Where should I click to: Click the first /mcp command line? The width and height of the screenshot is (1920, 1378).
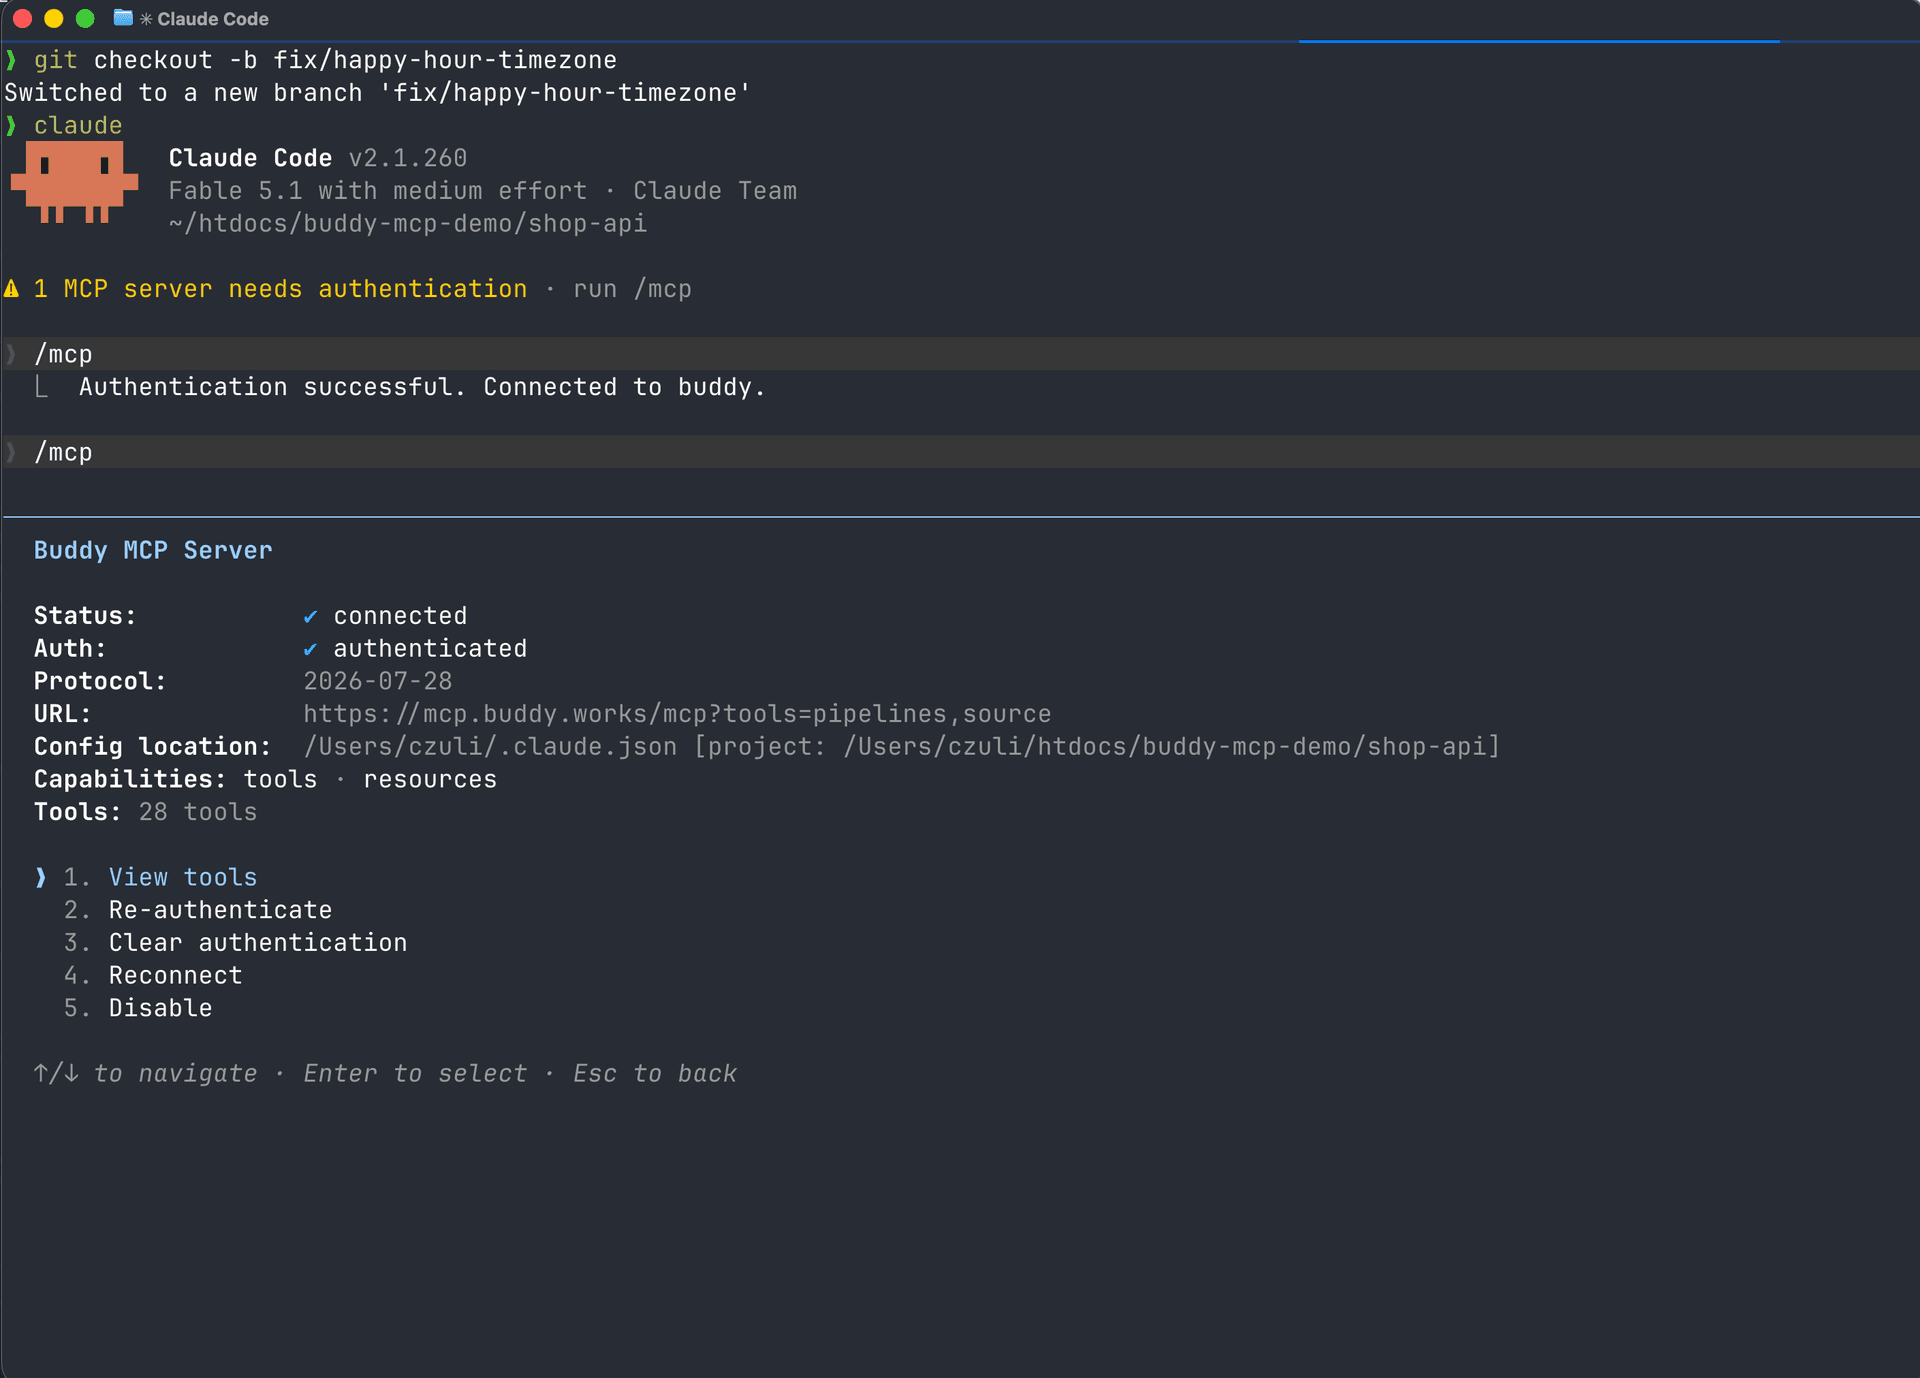(x=960, y=354)
